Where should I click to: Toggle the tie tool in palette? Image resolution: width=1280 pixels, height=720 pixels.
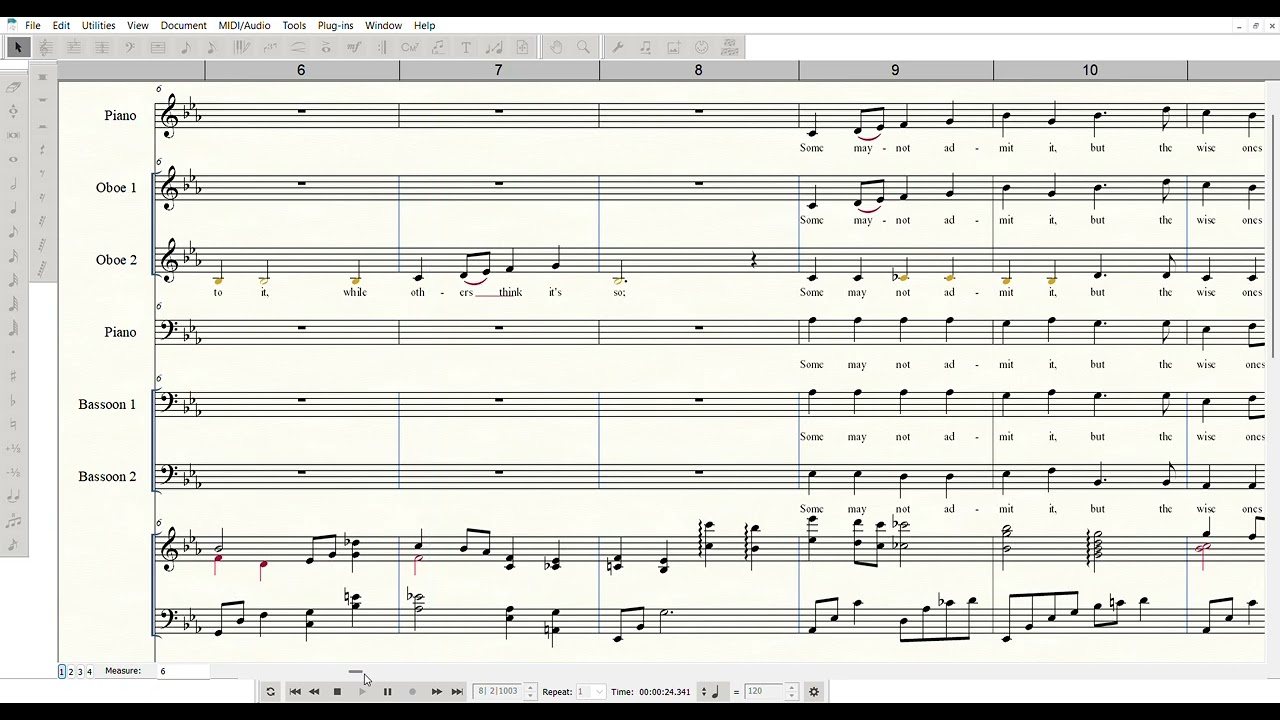point(14,497)
